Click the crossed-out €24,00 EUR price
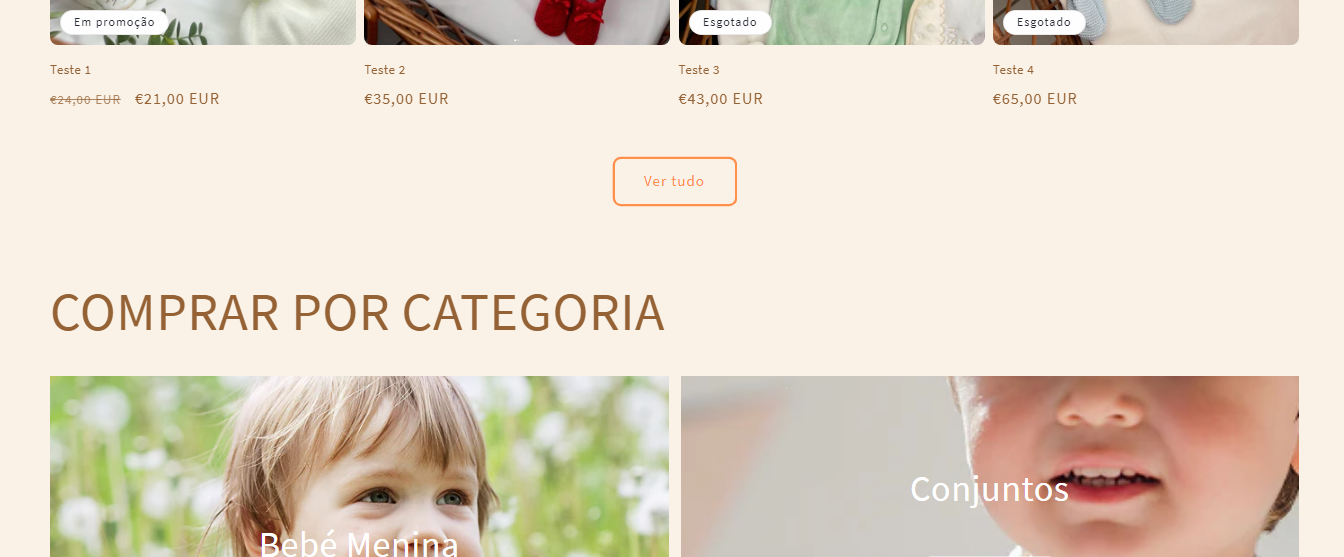 [x=85, y=100]
